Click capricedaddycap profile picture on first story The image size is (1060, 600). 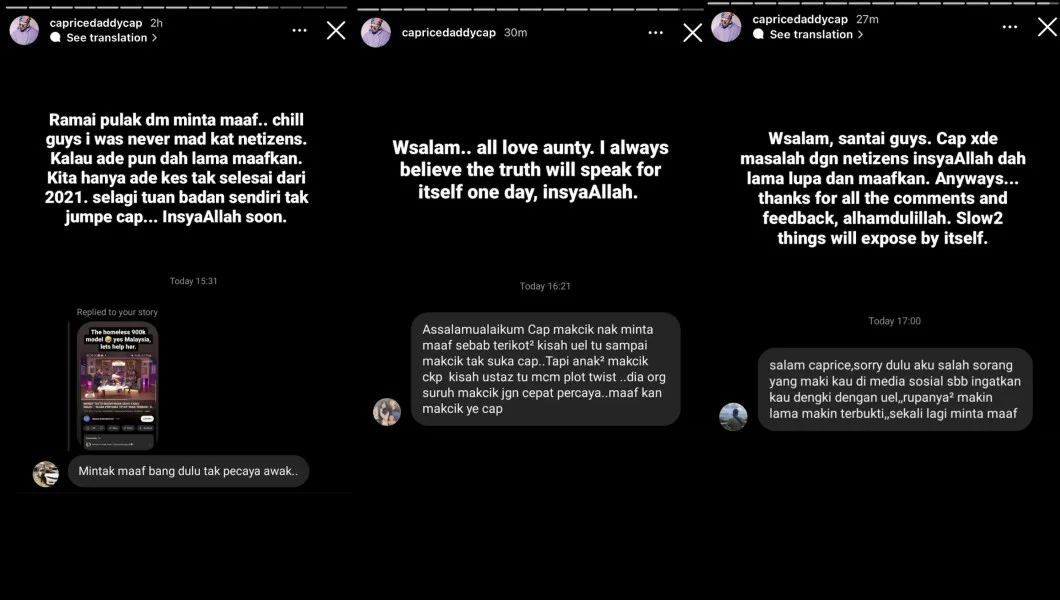pos(24,30)
